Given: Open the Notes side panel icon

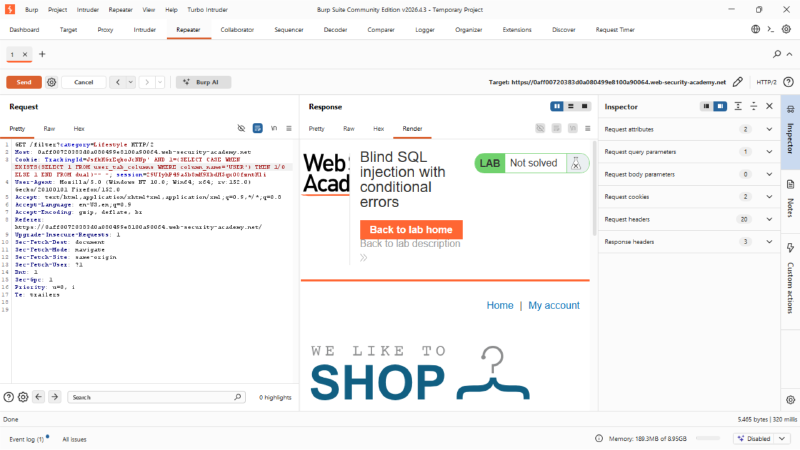Looking at the screenshot, I should (790, 184).
